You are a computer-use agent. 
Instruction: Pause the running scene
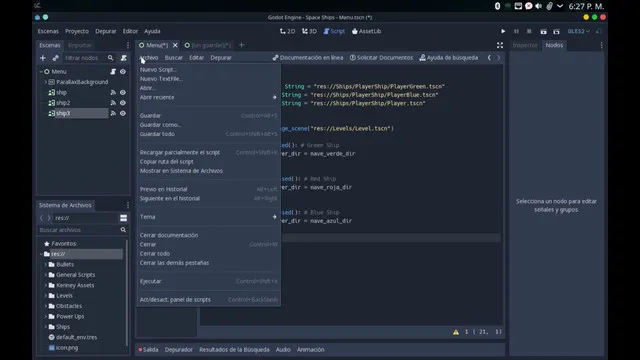(516, 31)
